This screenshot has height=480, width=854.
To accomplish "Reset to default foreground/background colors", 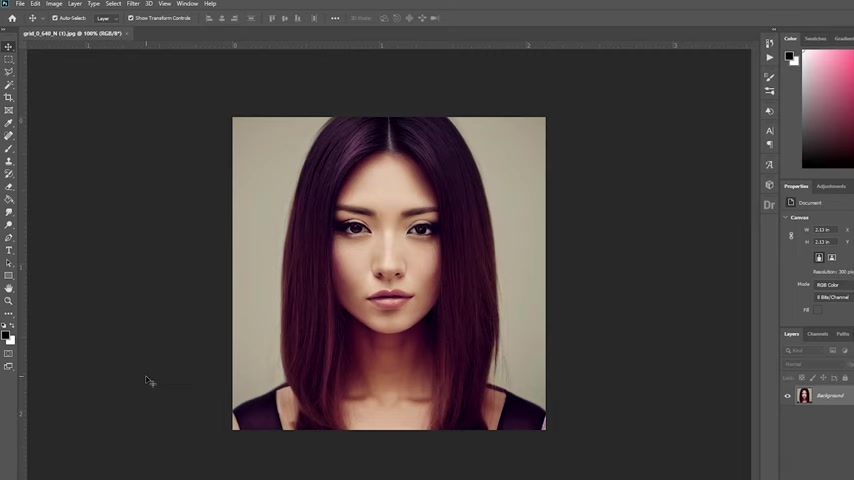I will pyautogui.click(x=4, y=325).
